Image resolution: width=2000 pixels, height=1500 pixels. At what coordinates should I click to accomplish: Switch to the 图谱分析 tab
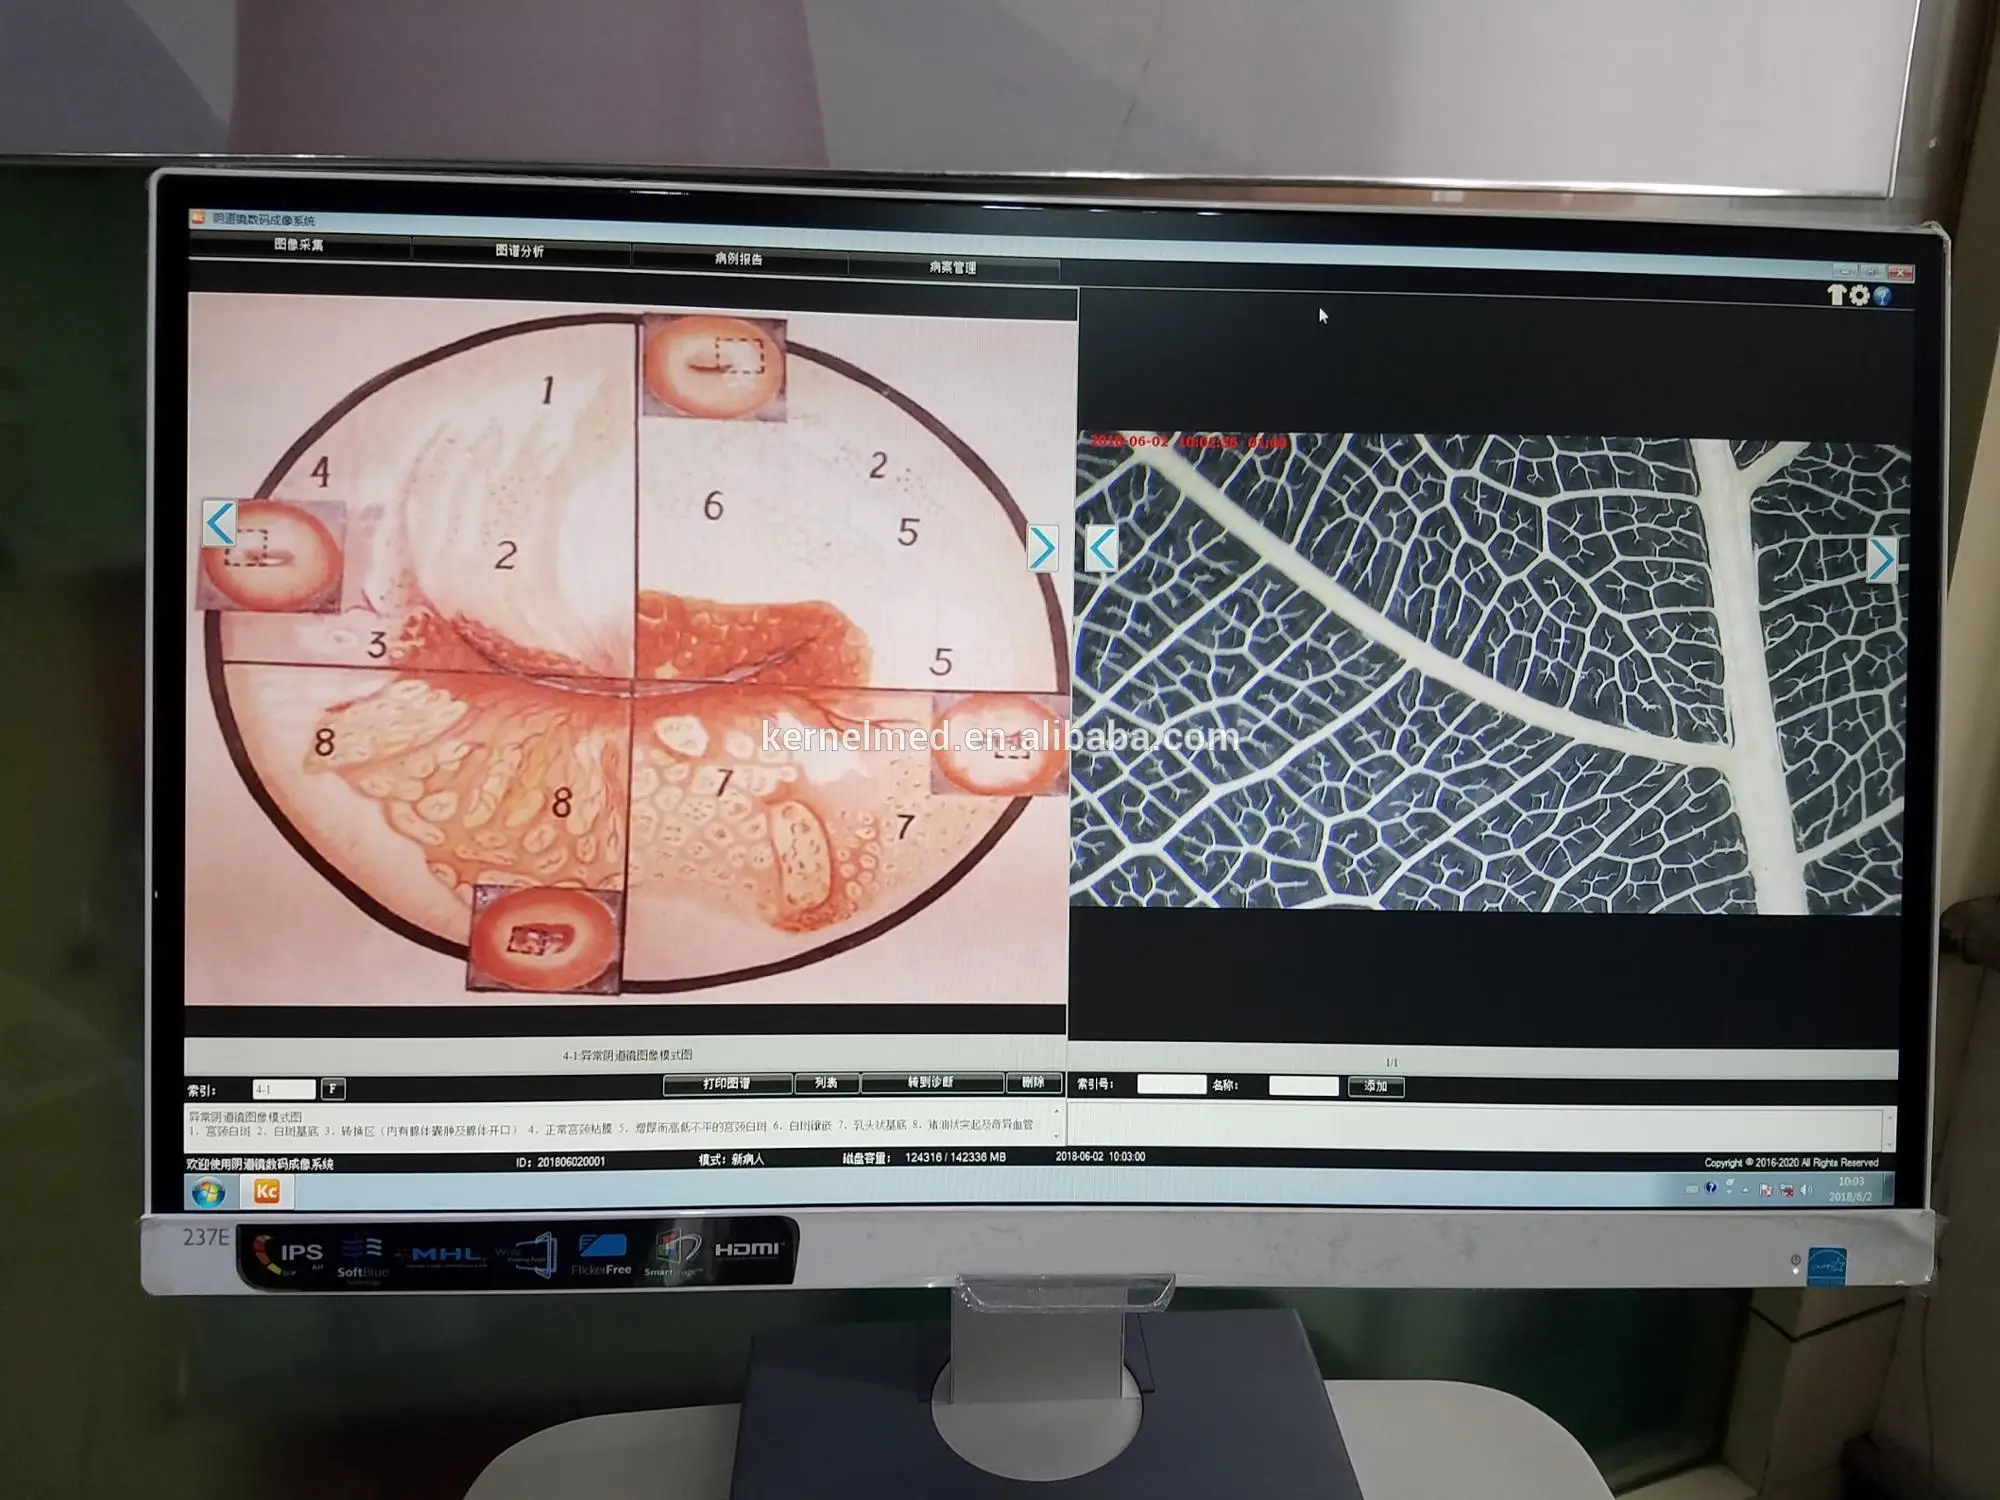tap(519, 251)
